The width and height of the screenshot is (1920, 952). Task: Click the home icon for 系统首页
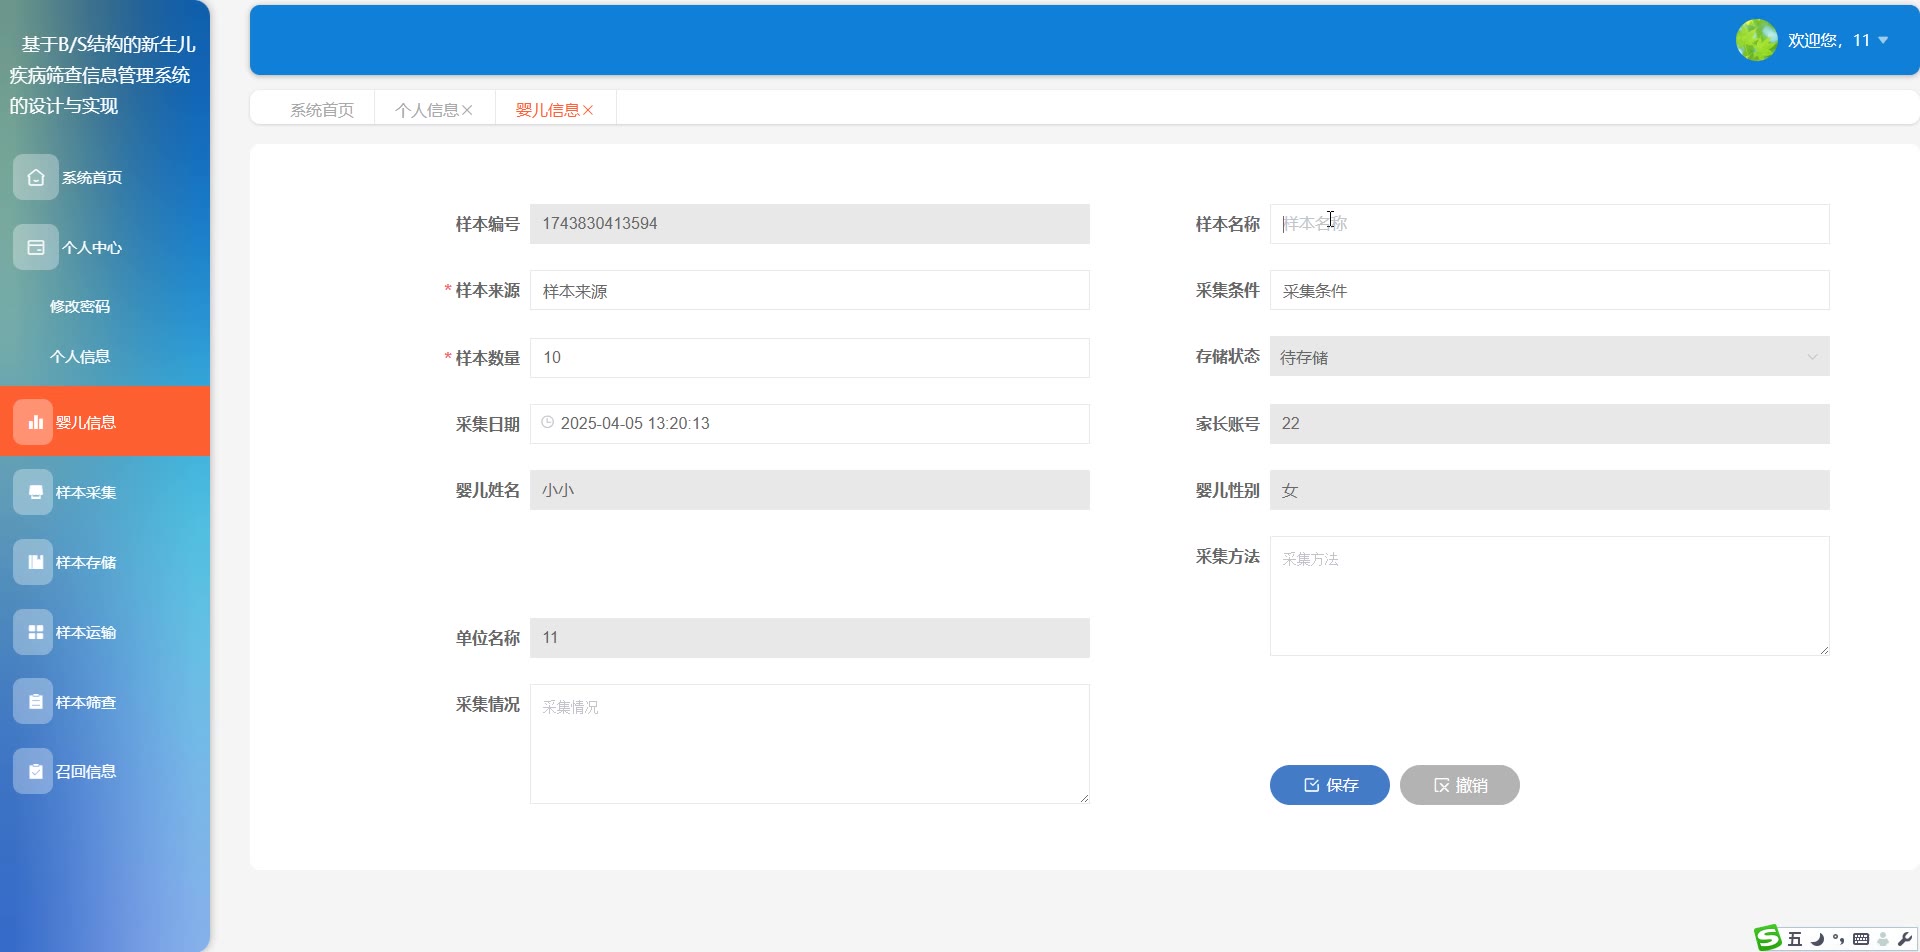pyautogui.click(x=35, y=178)
